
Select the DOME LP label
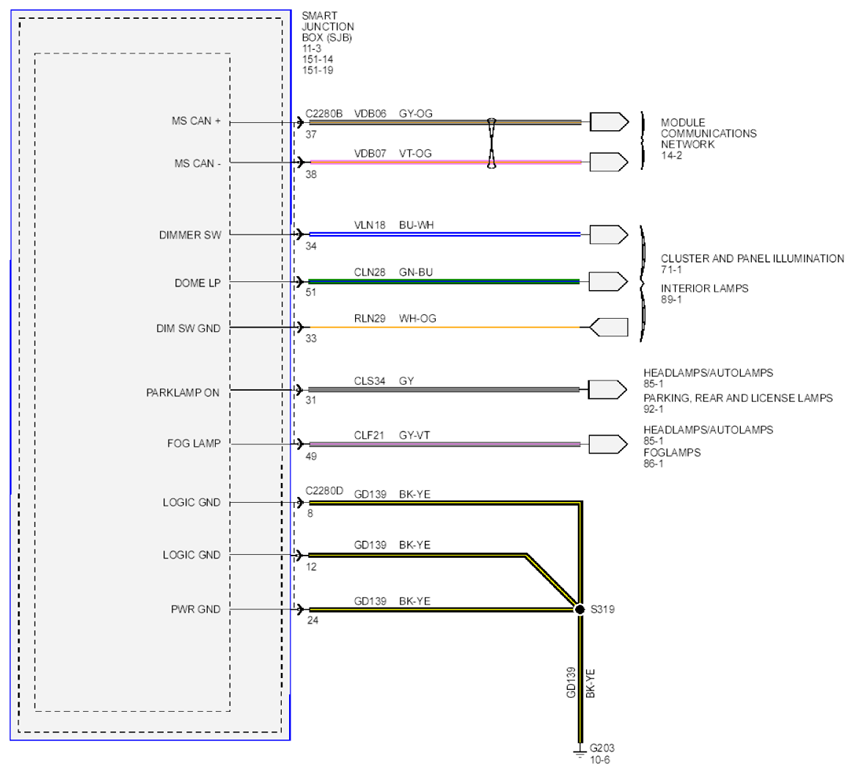point(198,283)
